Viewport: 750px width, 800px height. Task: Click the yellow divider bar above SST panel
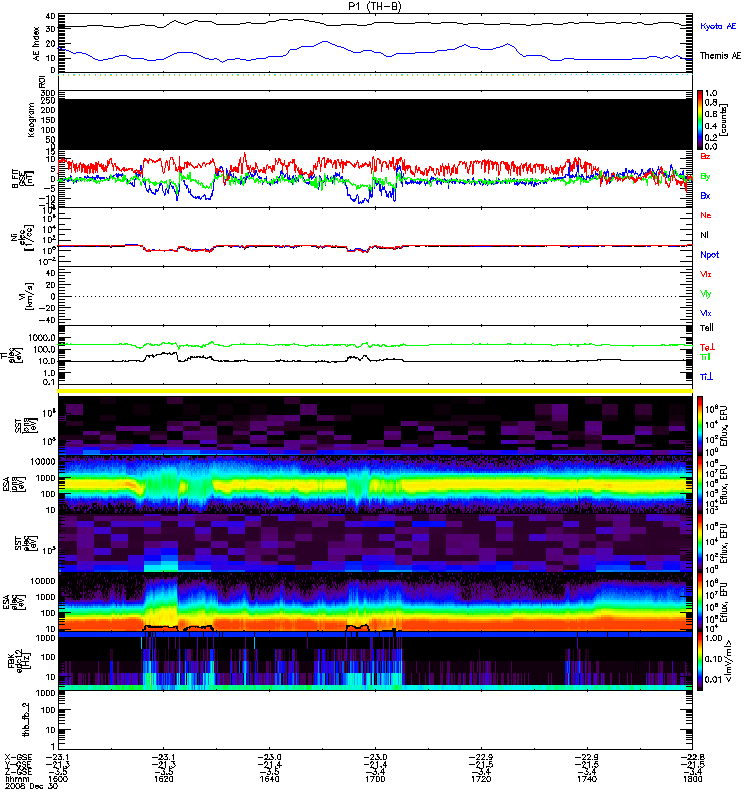coord(376,391)
